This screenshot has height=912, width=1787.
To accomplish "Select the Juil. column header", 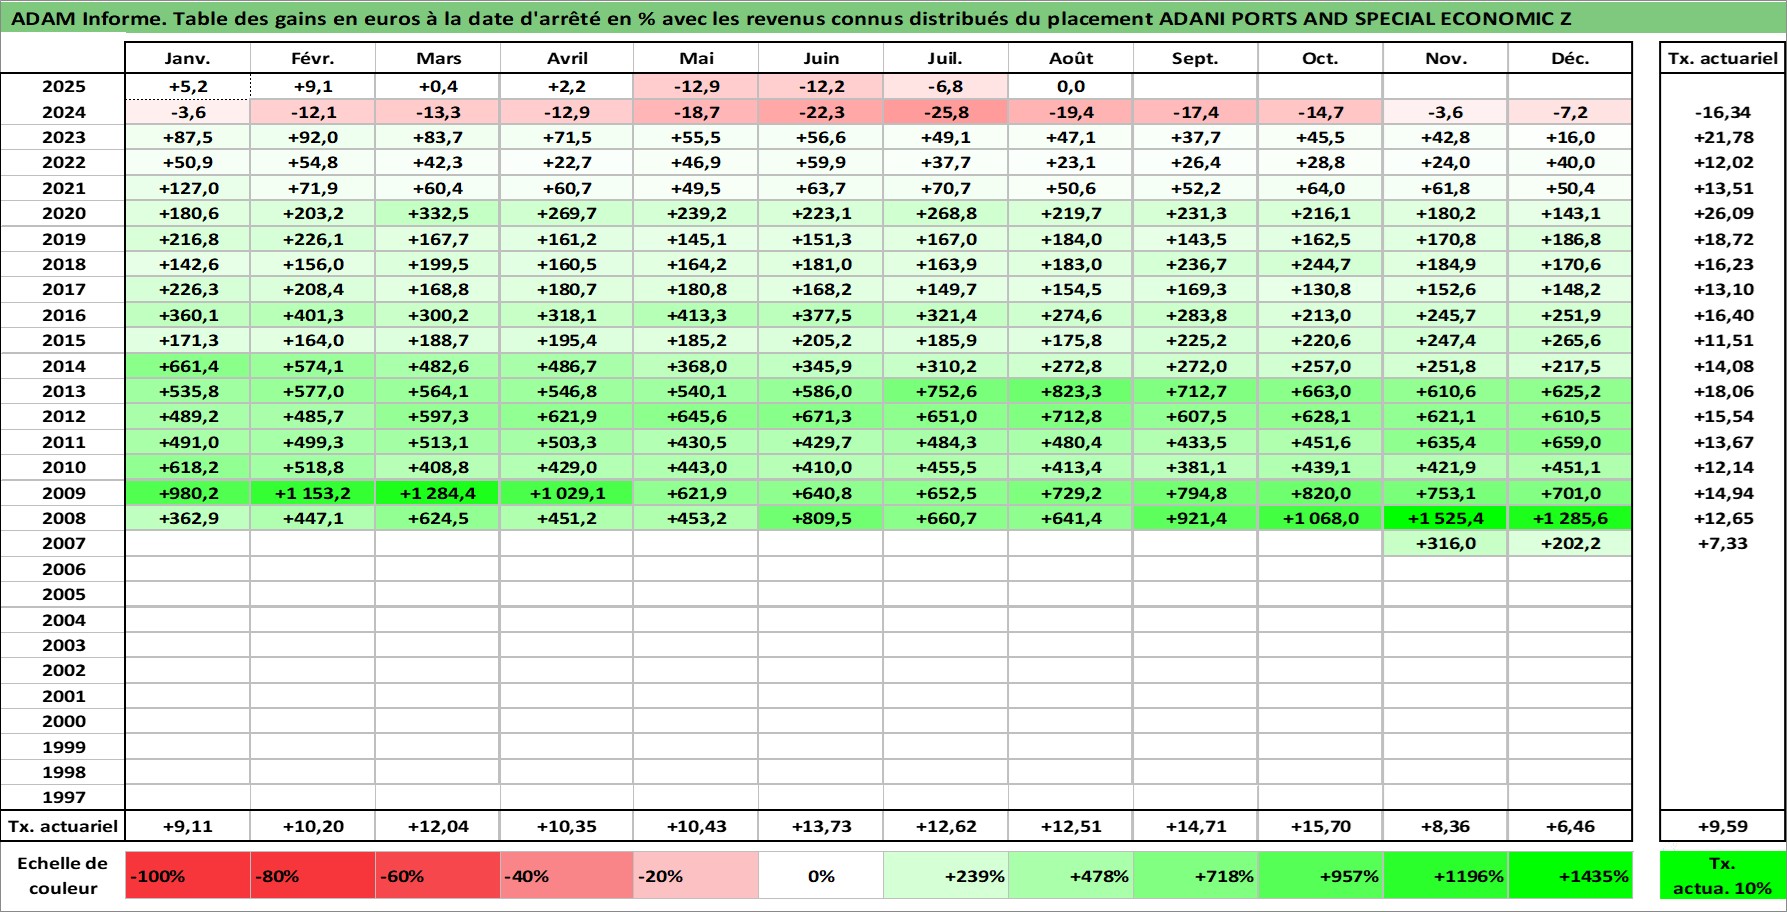I will pos(945,58).
